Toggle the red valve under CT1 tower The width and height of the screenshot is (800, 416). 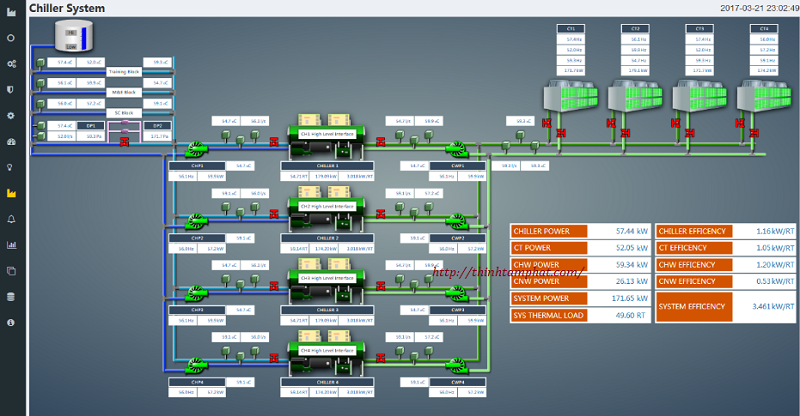[546, 124]
